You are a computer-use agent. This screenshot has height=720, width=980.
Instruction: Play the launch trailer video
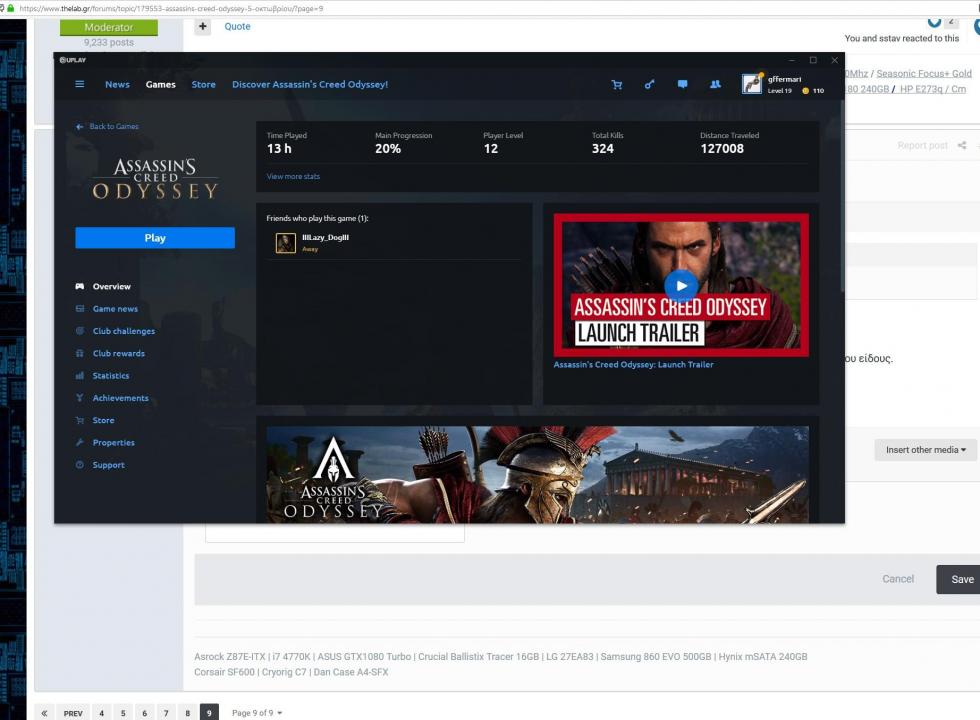[681, 286]
